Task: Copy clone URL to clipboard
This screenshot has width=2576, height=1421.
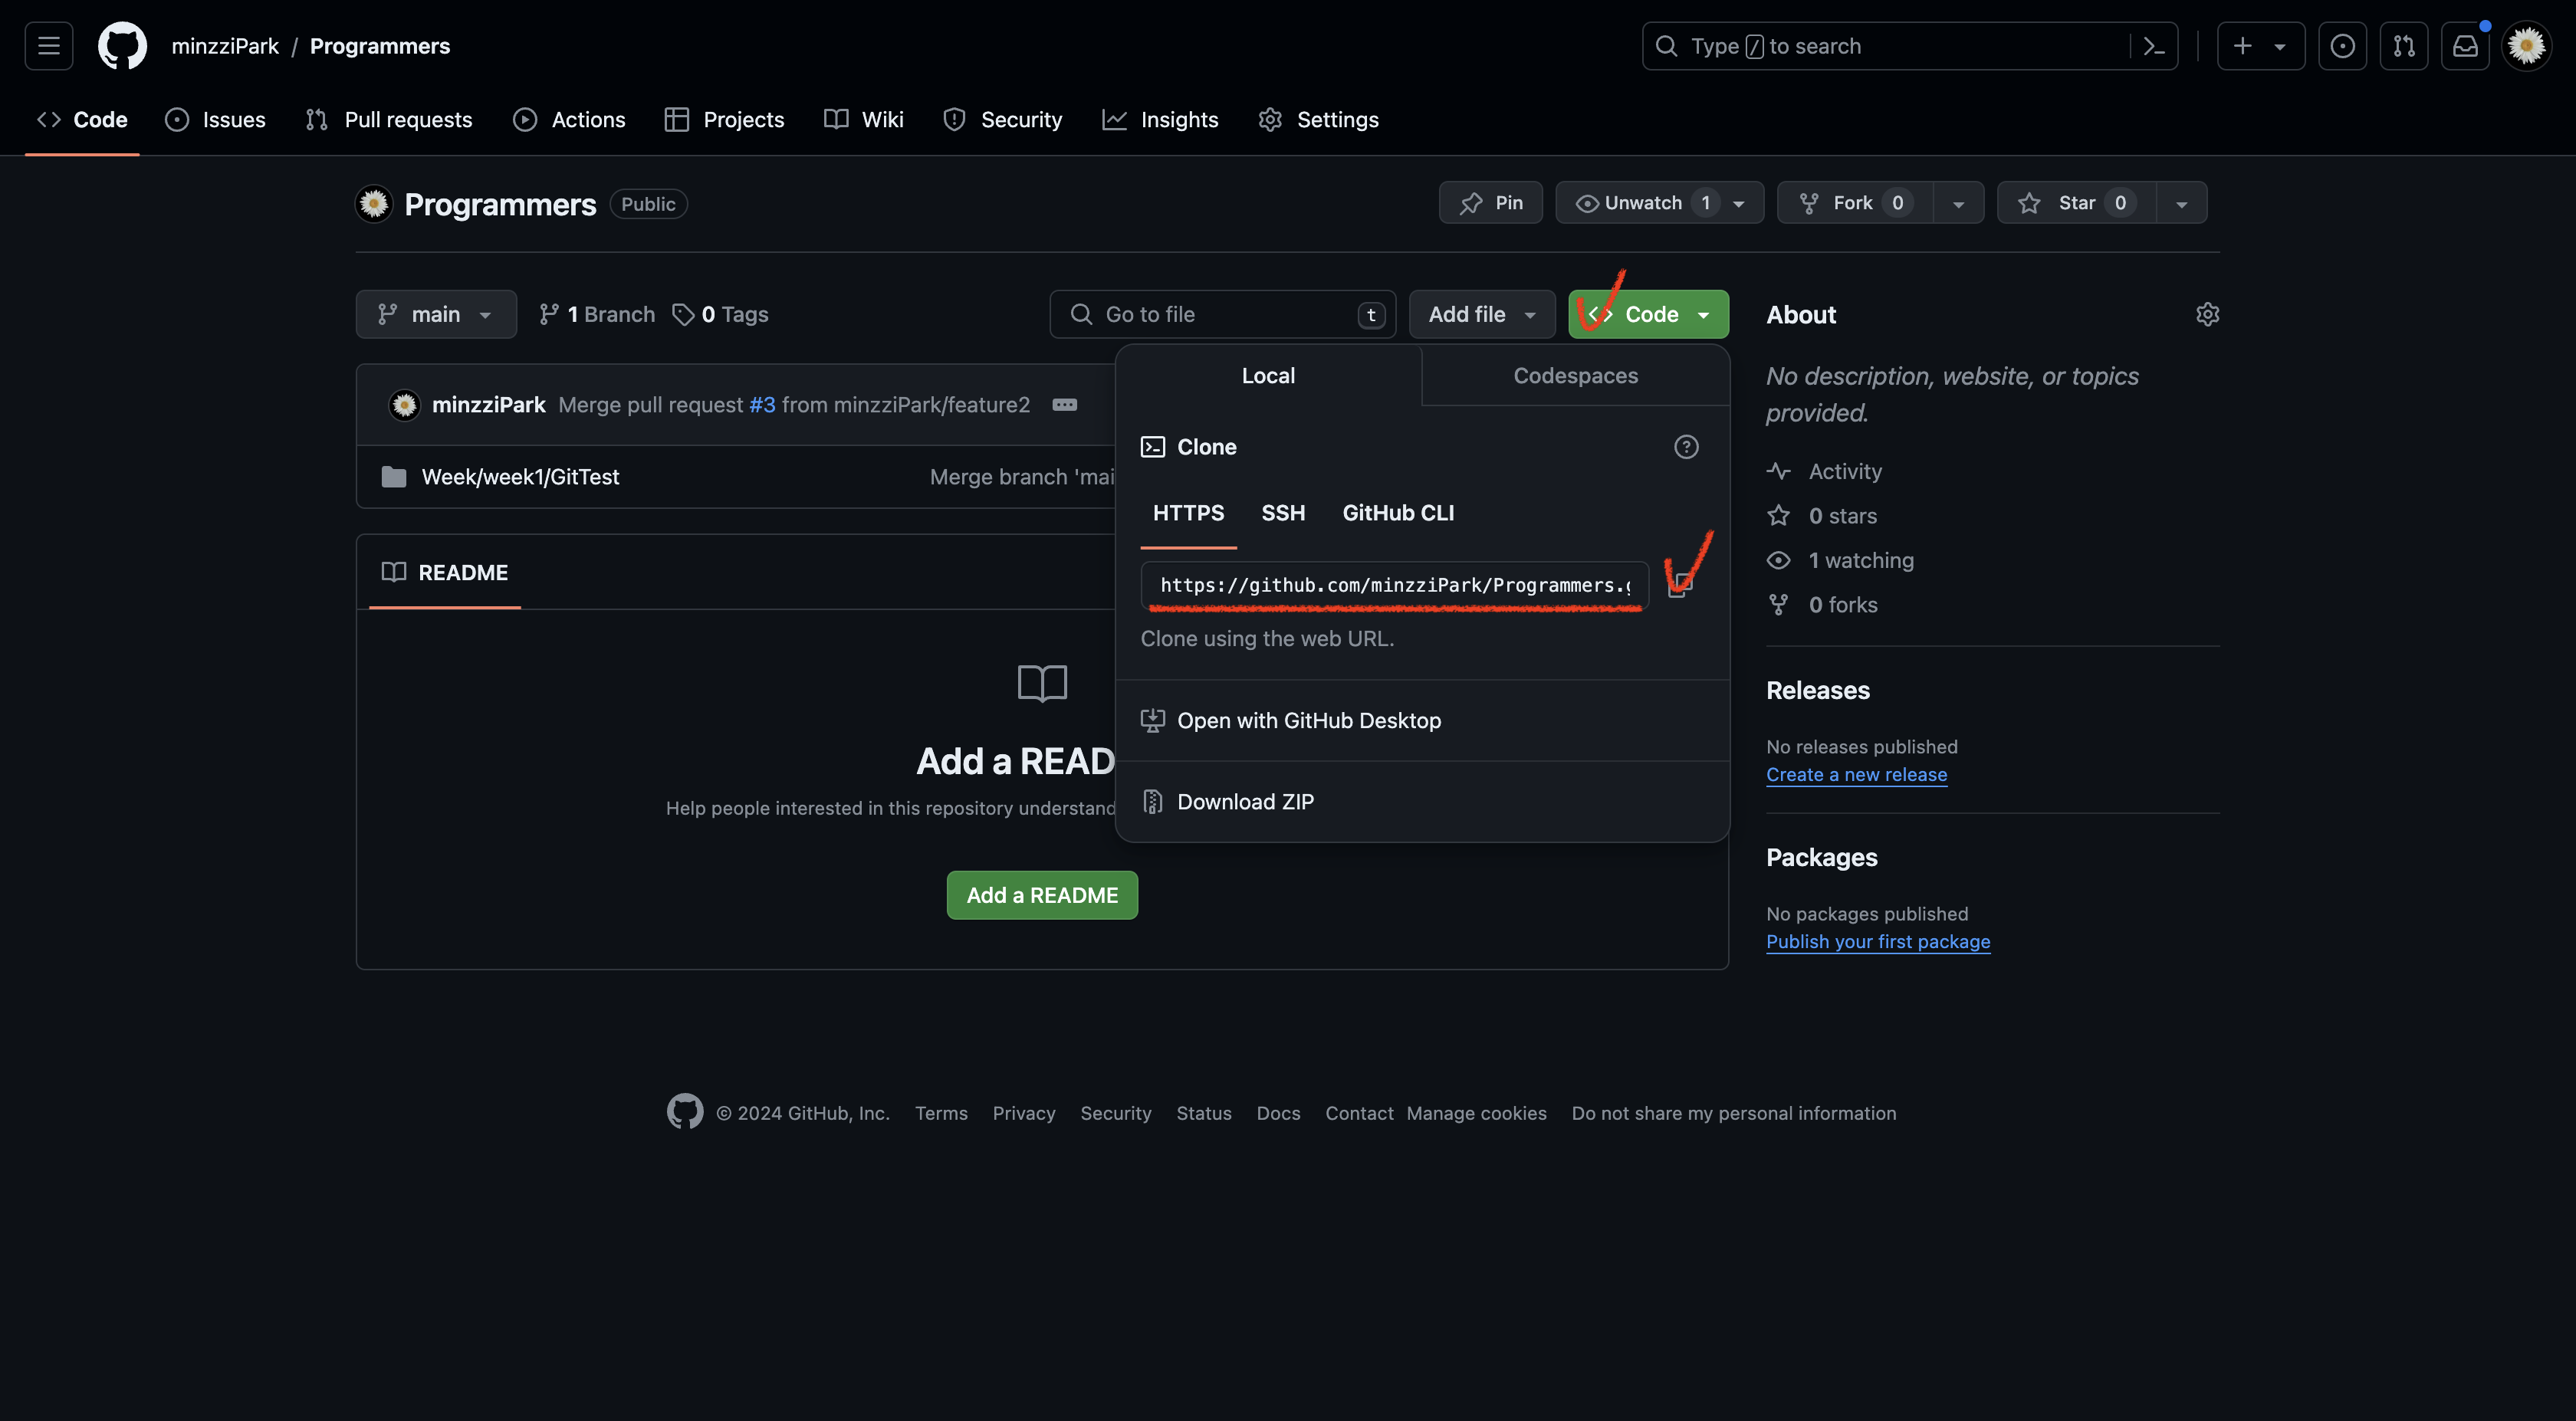Action: coord(1680,586)
